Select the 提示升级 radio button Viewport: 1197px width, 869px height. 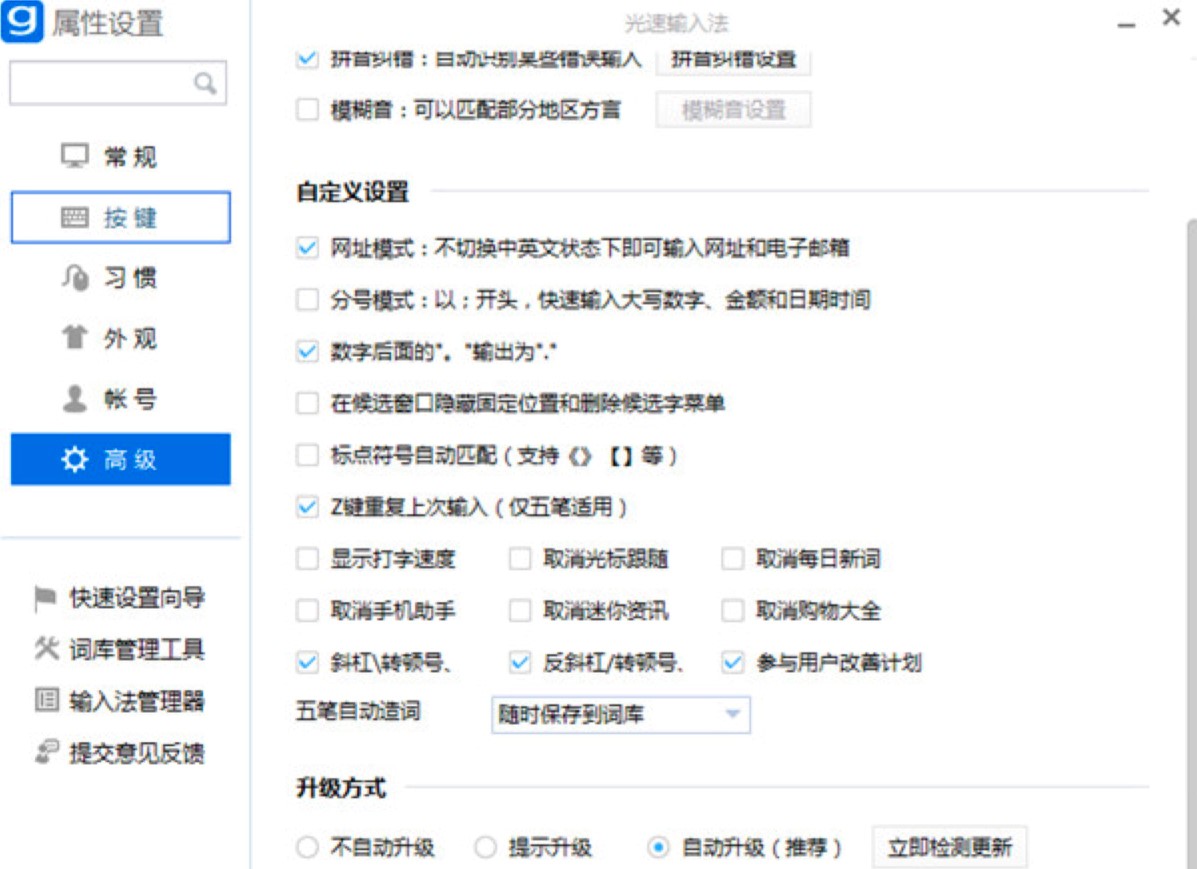point(486,847)
